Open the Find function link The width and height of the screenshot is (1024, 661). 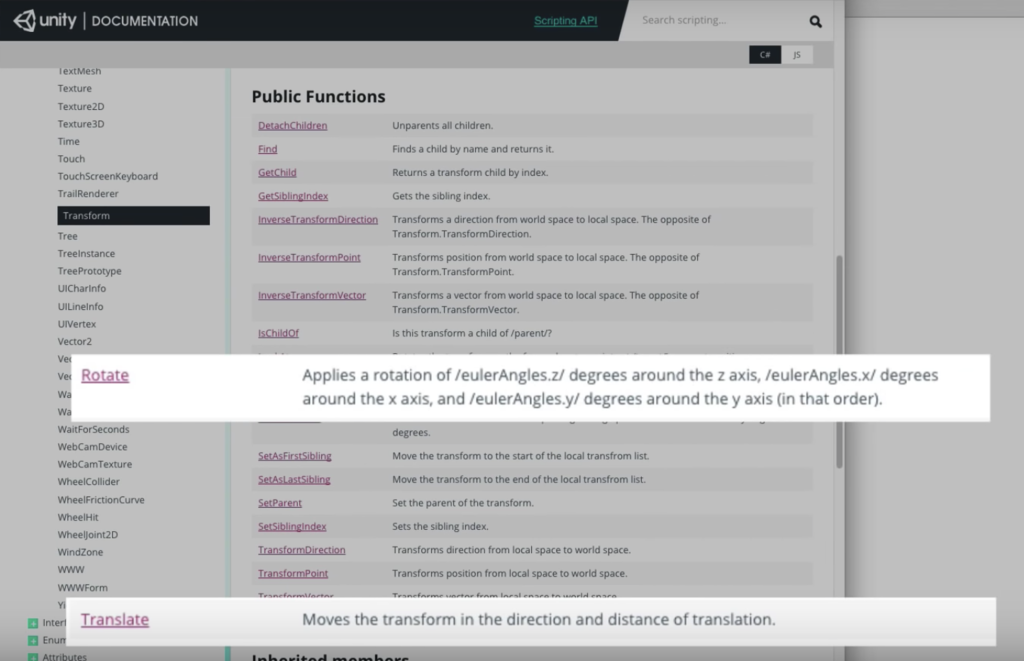[268, 149]
